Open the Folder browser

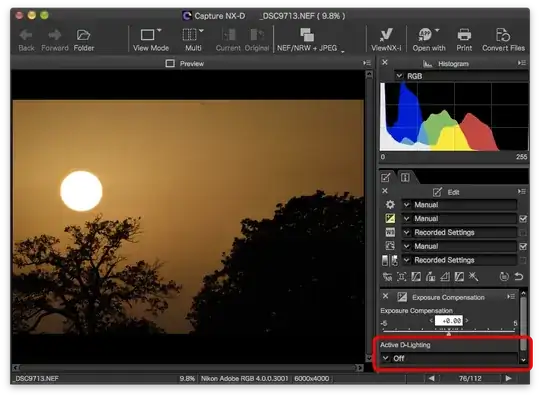point(84,40)
